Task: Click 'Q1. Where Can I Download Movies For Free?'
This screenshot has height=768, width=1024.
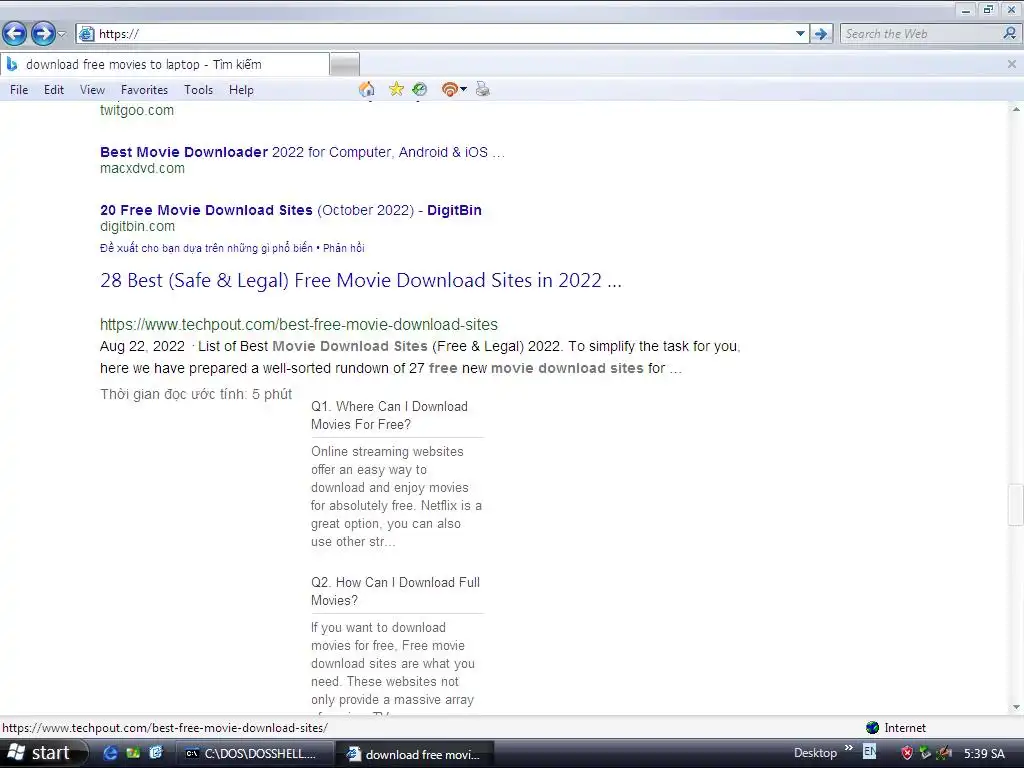Action: click(x=390, y=415)
